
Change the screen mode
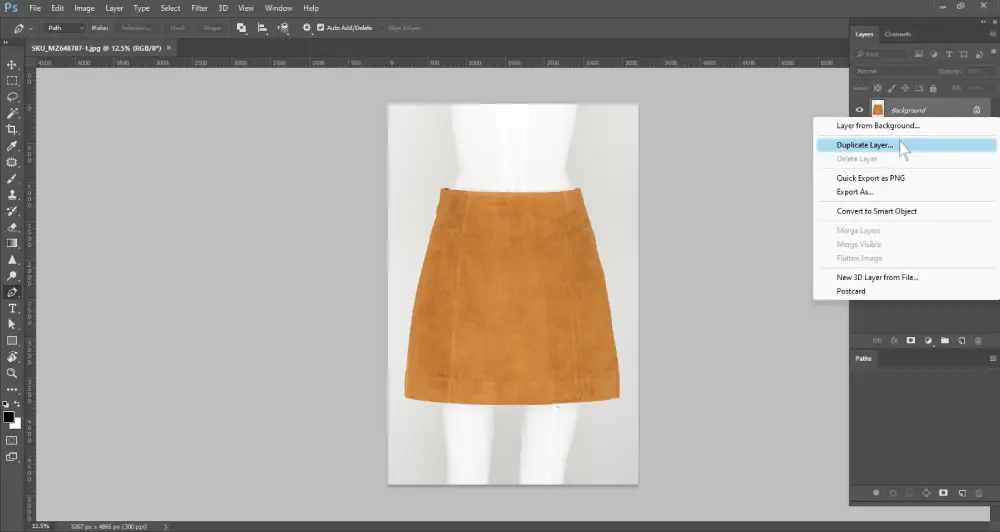[x=11, y=457]
